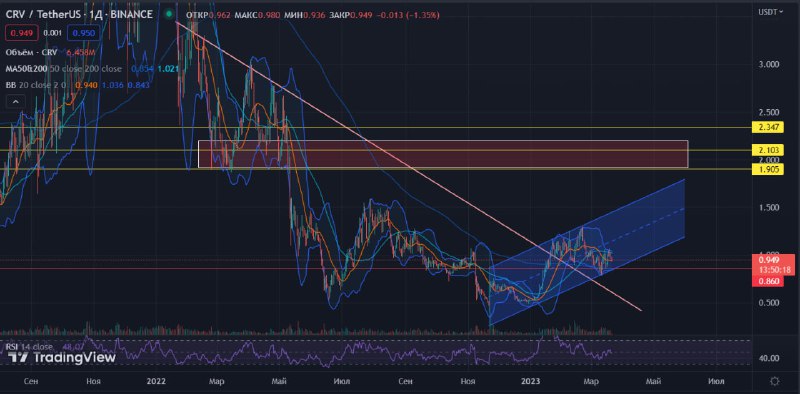Image resolution: width=800 pixels, height=394 pixels.
Task: Select the pink descending trend line
Action: coord(408,165)
